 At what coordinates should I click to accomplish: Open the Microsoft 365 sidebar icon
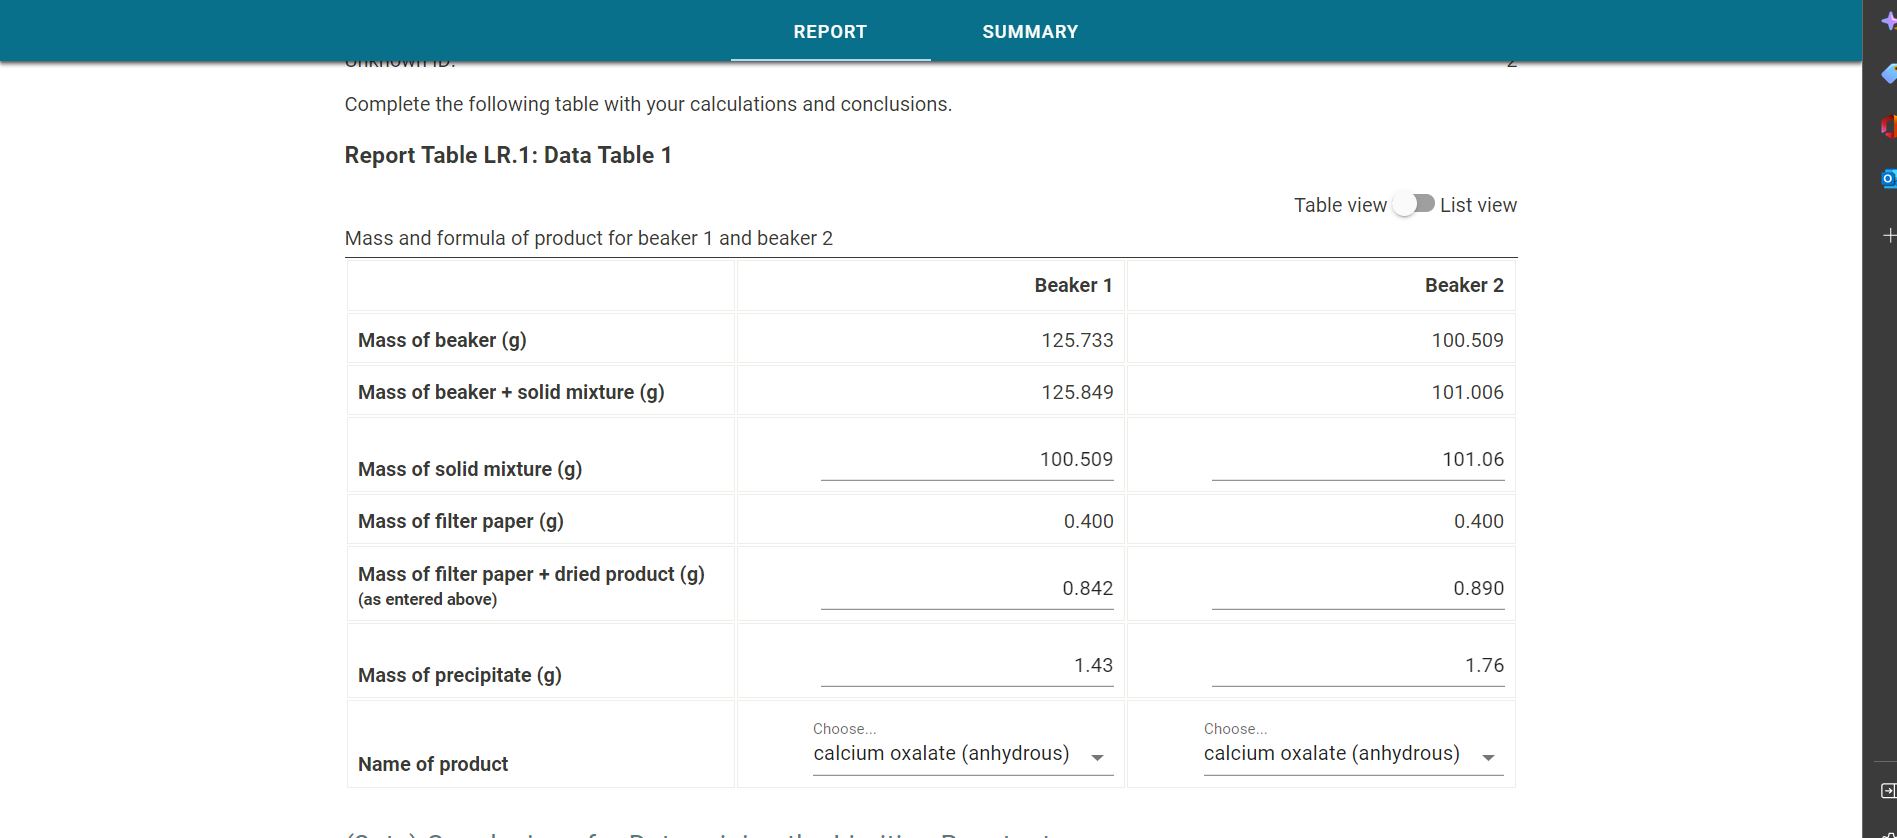pos(1888,127)
